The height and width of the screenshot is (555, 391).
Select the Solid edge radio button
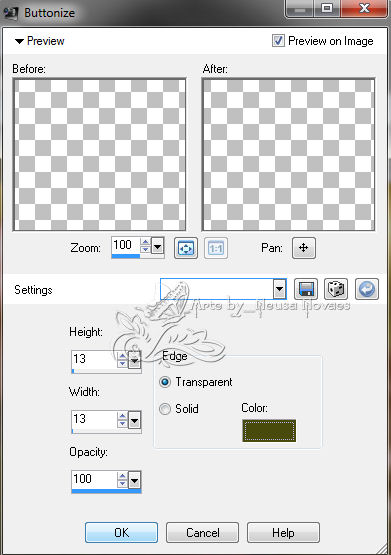165,409
